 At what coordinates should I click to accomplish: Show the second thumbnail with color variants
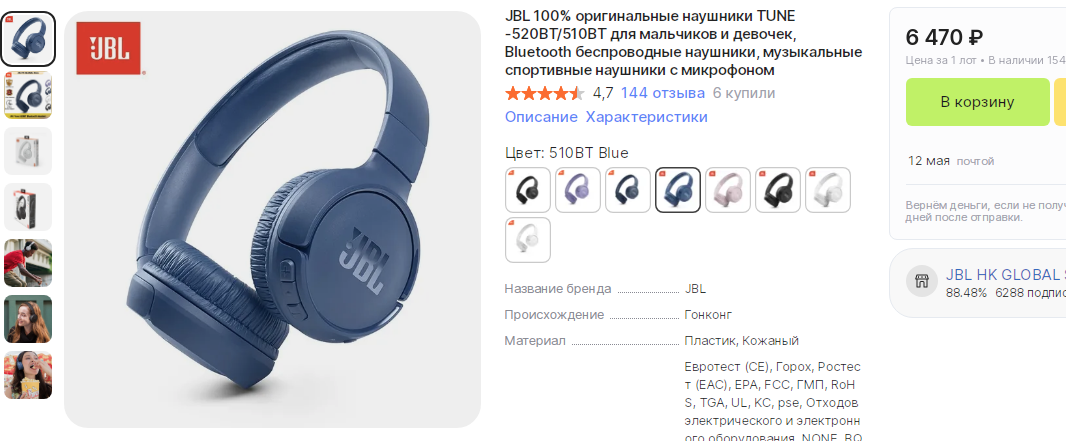28,95
